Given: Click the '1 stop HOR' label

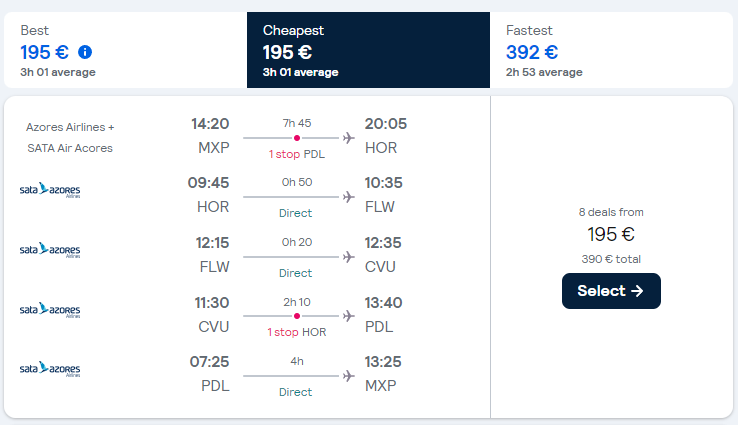Looking at the screenshot, I should (x=297, y=332).
